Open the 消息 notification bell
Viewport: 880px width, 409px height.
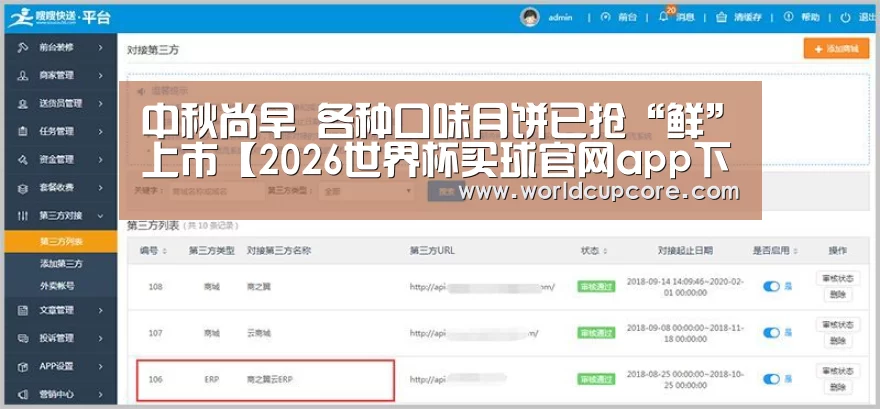click(x=664, y=17)
